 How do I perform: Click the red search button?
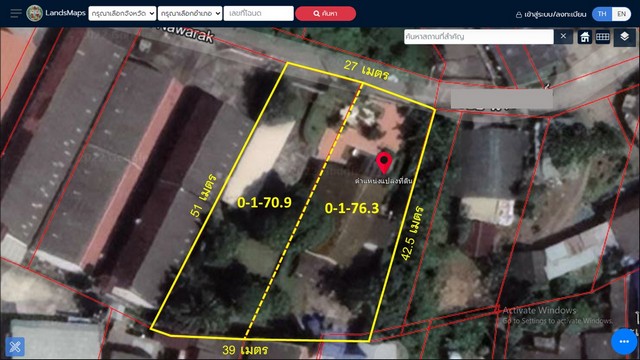(325, 13)
